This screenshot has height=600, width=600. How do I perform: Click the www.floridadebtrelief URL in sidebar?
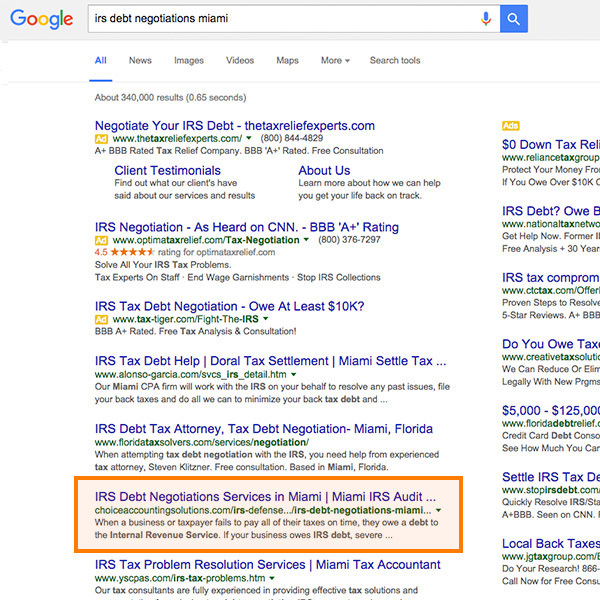pos(551,424)
